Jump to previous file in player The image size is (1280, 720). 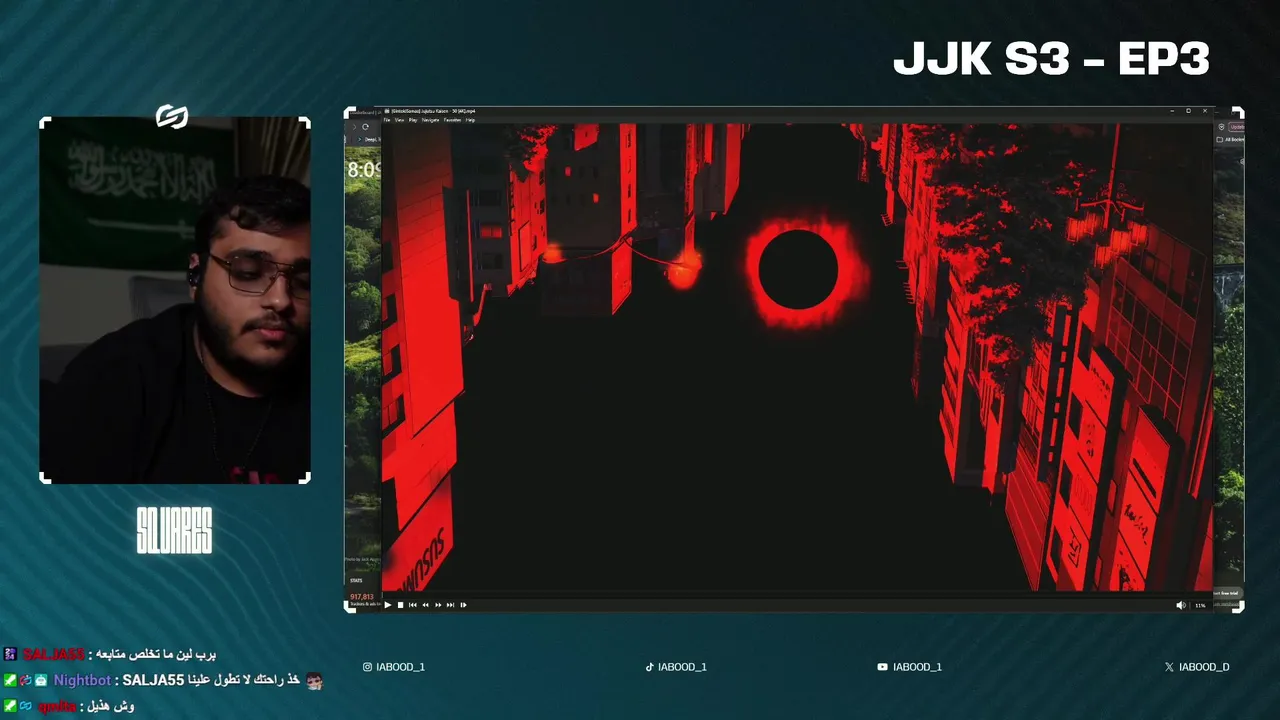[x=413, y=605]
